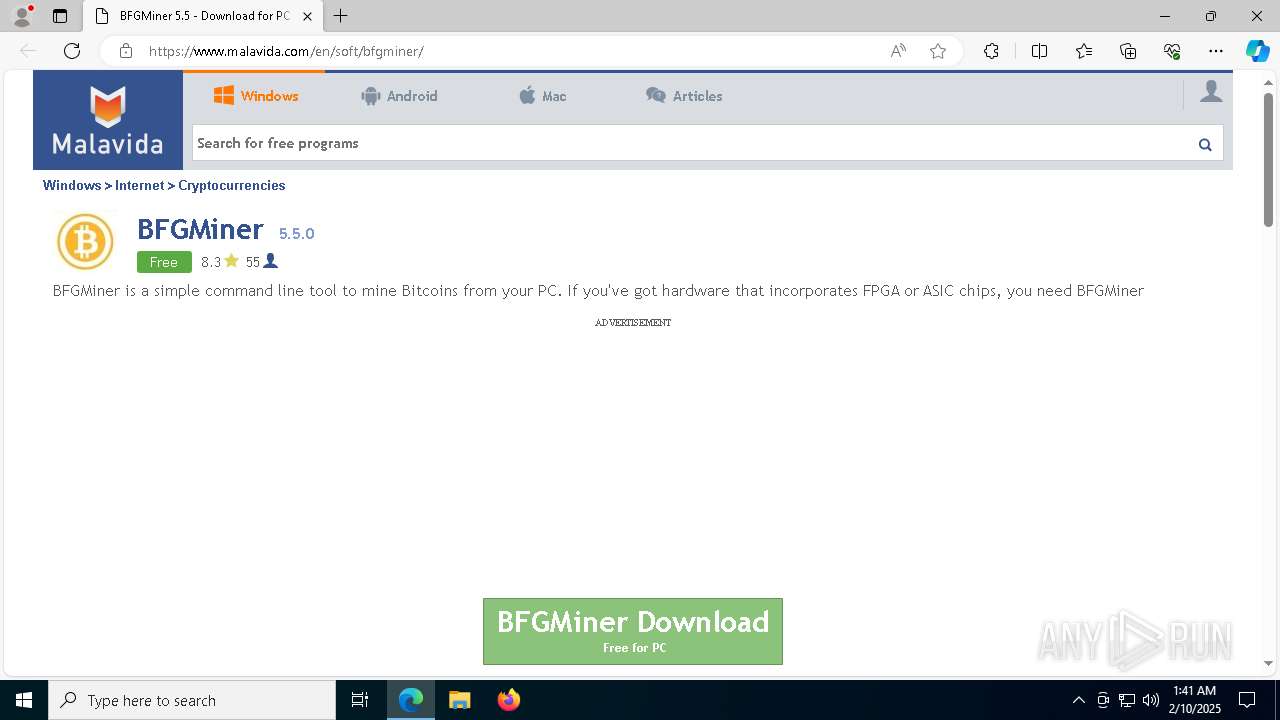
Task: Open the network tray icon
Action: click(1126, 700)
